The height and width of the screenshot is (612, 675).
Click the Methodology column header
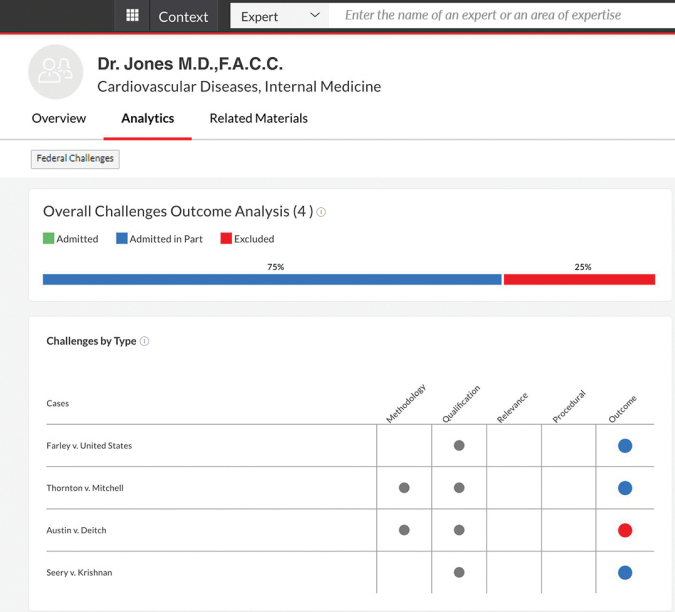pos(406,403)
